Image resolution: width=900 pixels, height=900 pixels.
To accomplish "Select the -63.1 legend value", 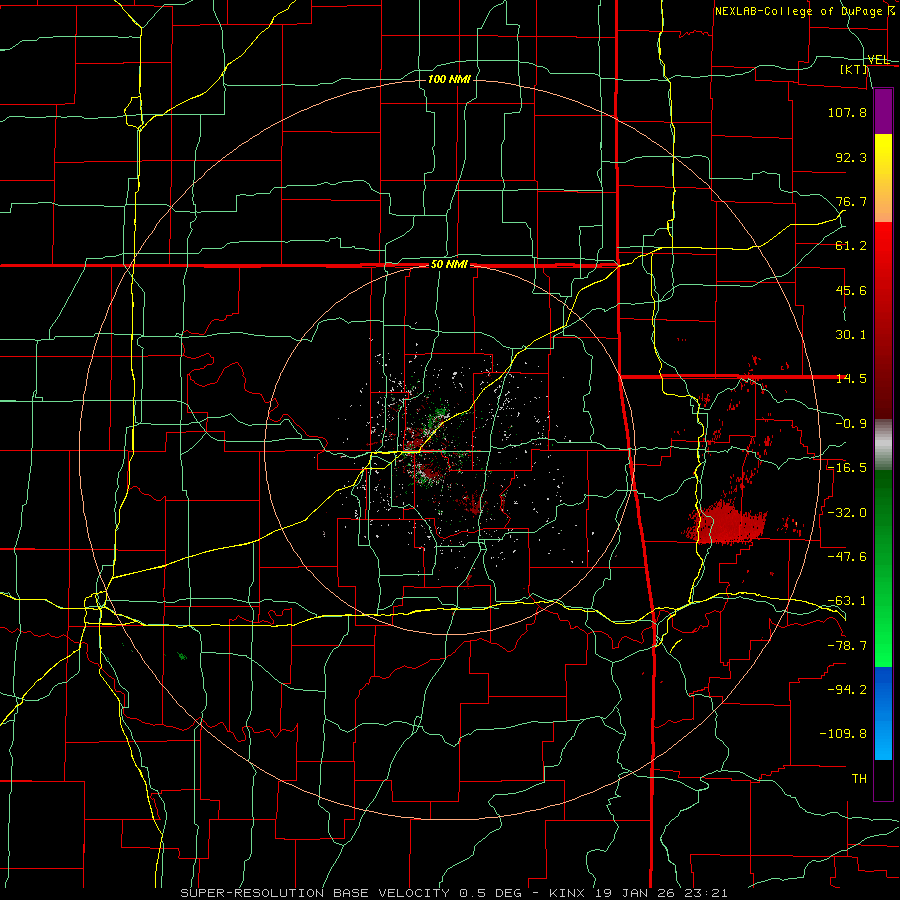I will (x=847, y=601).
